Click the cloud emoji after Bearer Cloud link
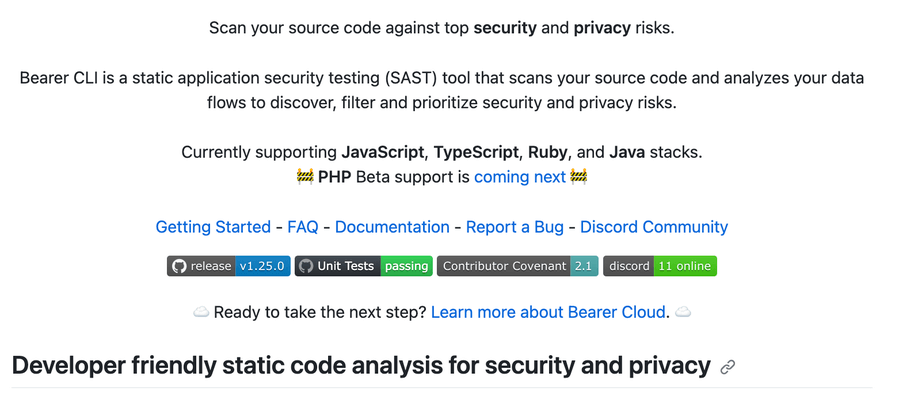This screenshot has width=899, height=403. [683, 312]
